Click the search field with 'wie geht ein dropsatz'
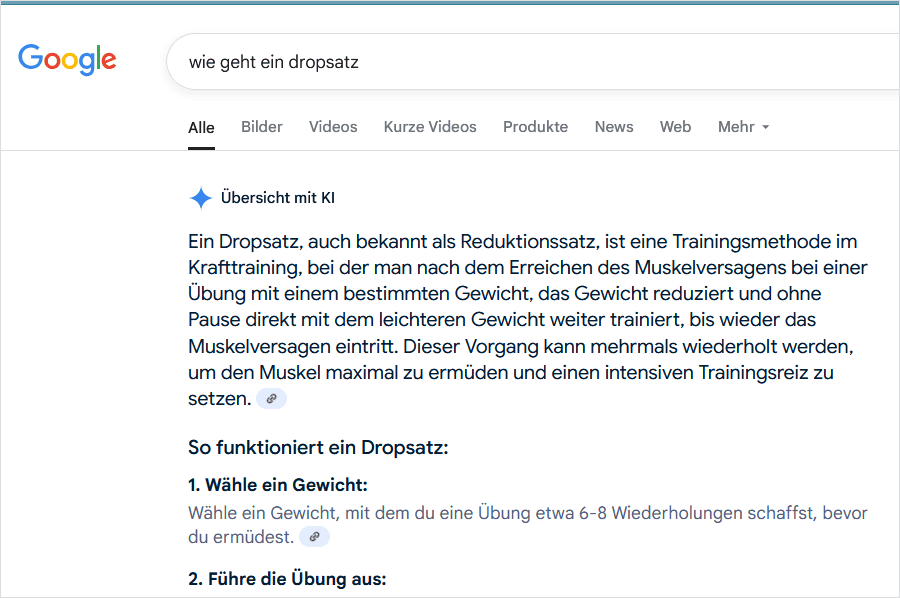900x598 pixels. pos(533,61)
